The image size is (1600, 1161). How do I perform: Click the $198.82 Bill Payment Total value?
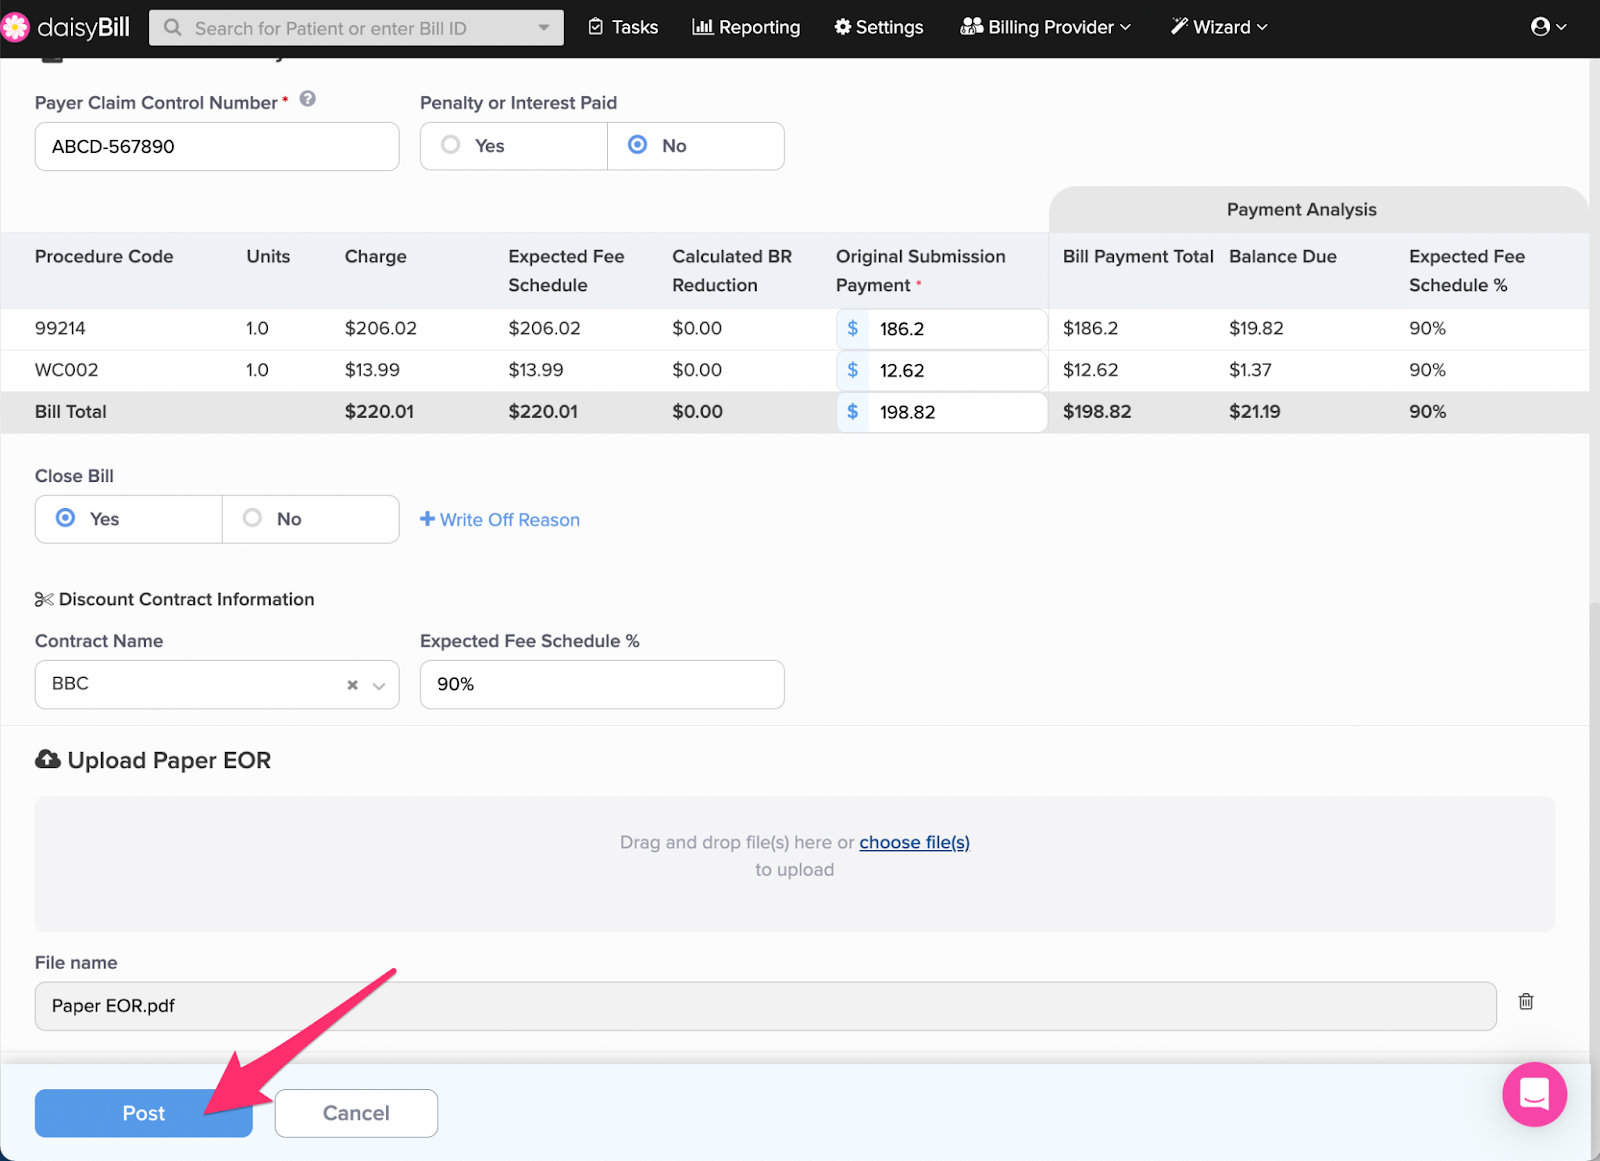pos(1097,412)
